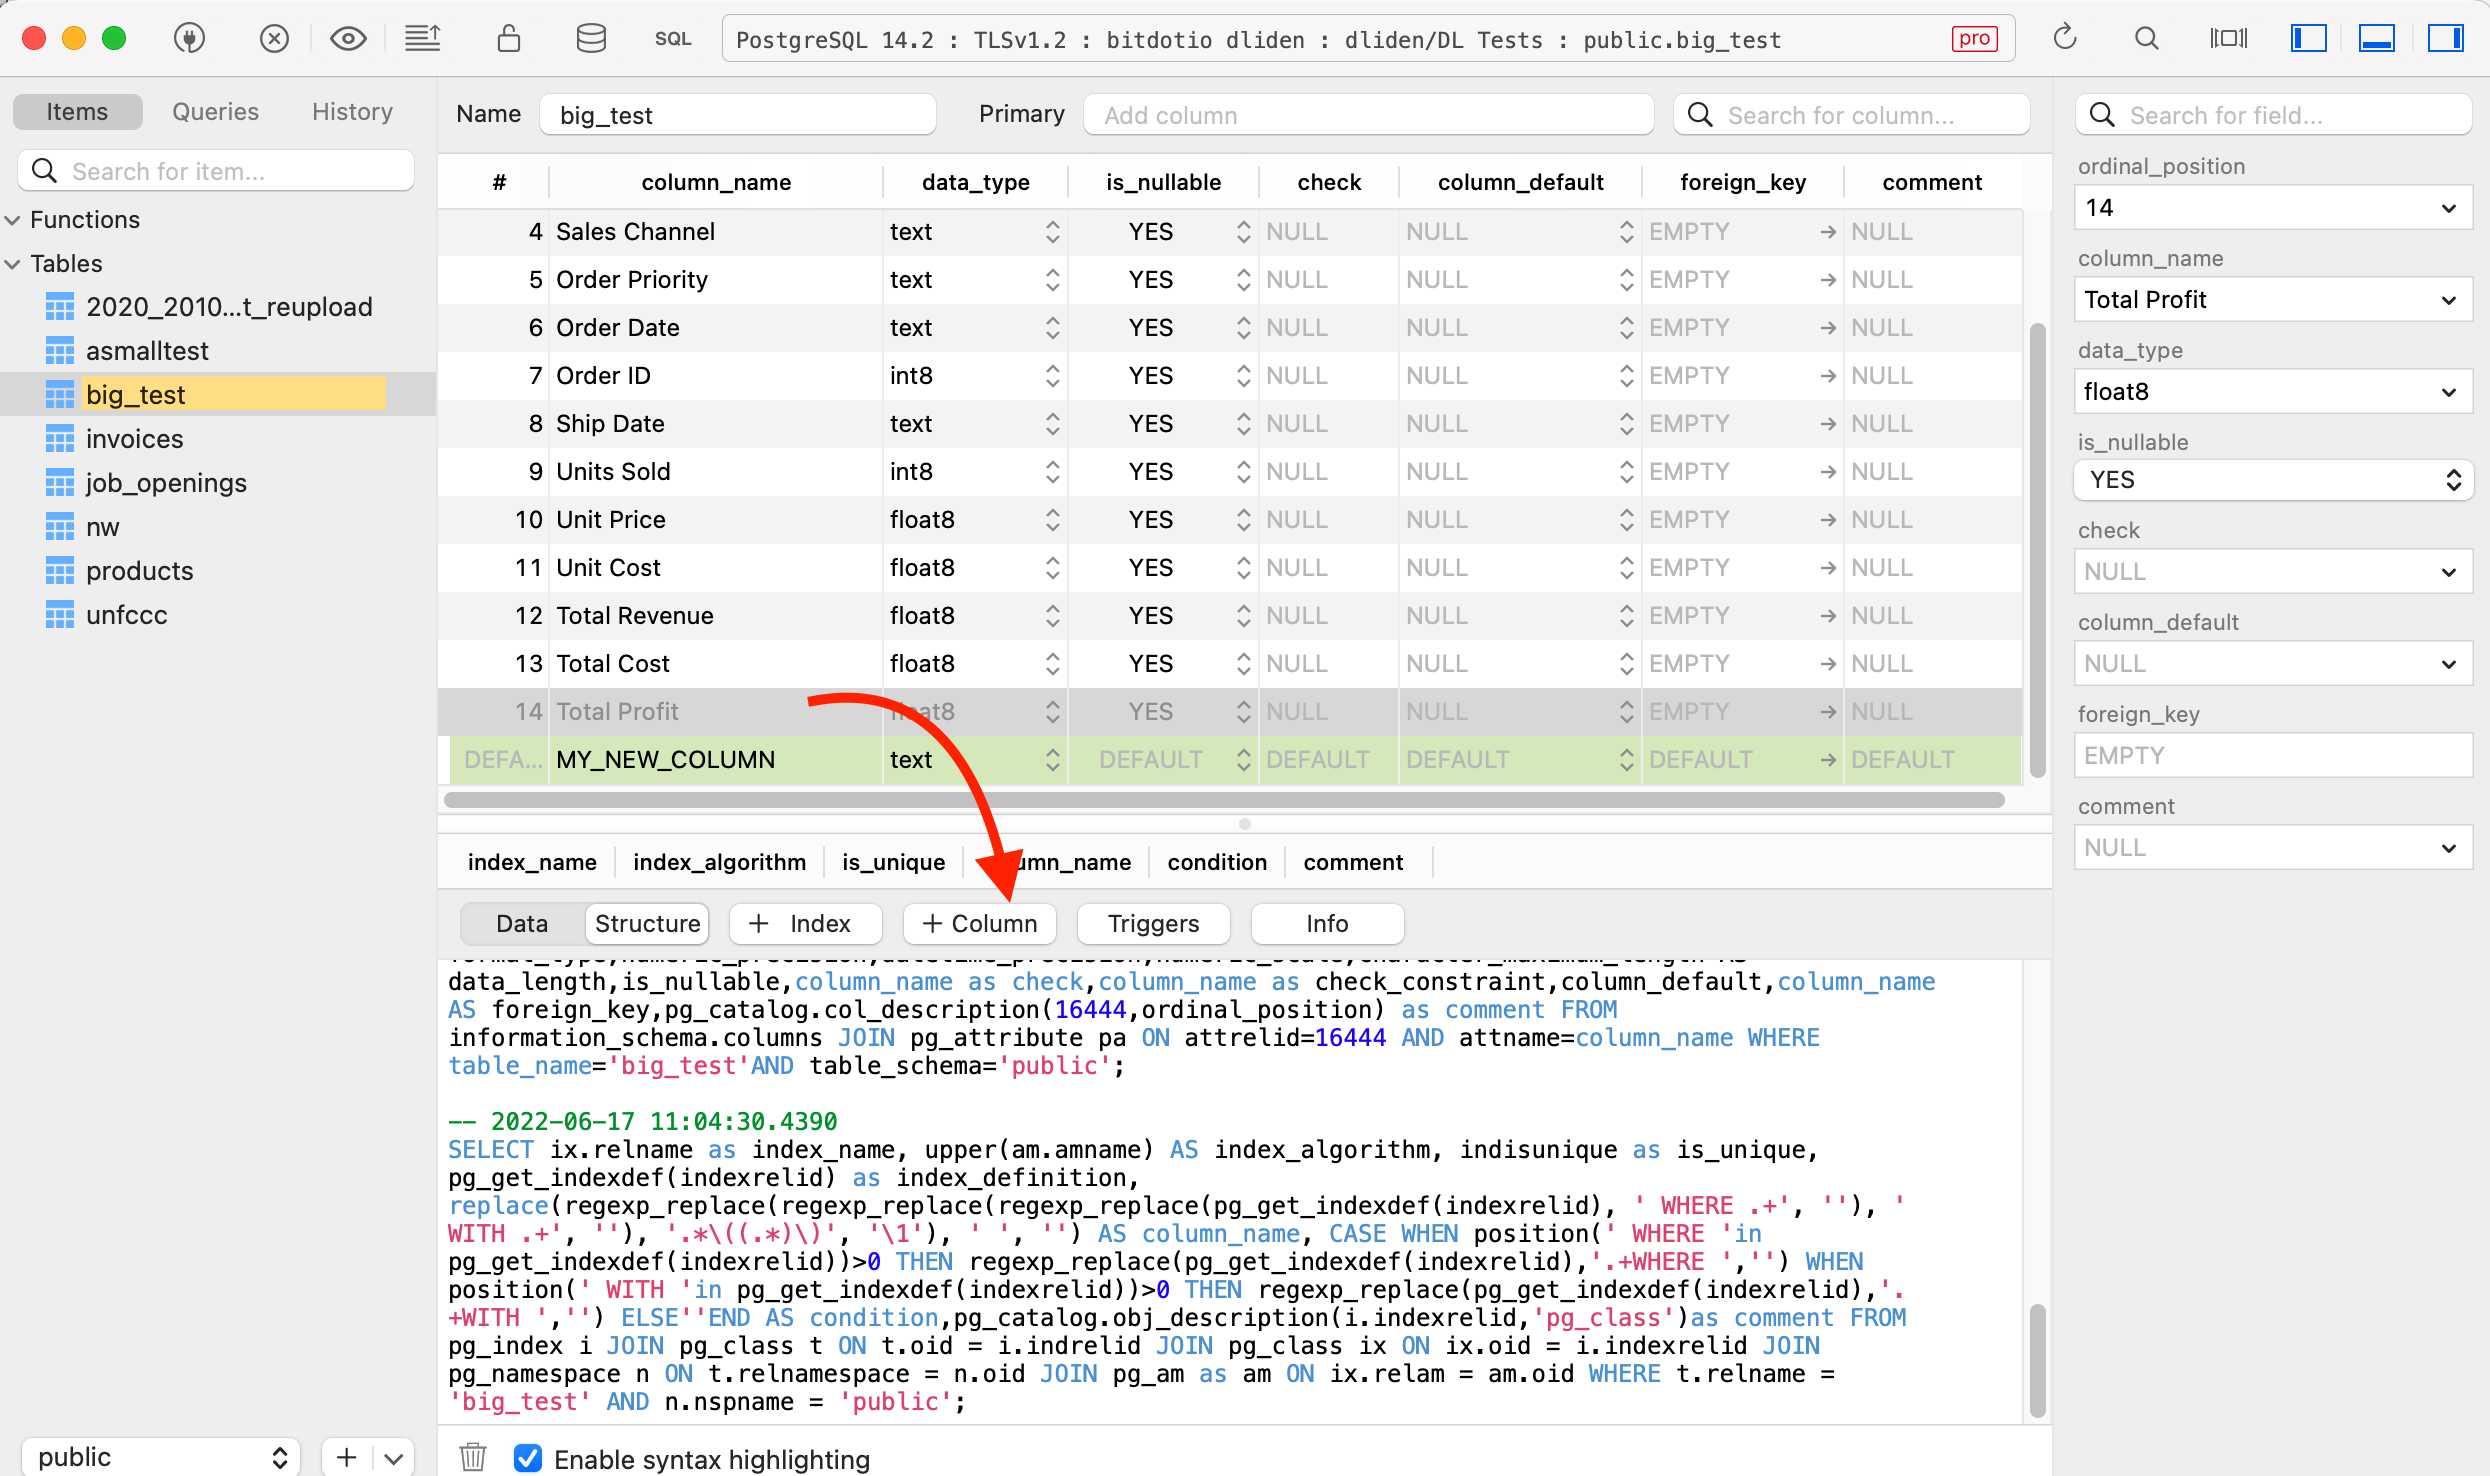Open the public schema selector

click(160, 1458)
